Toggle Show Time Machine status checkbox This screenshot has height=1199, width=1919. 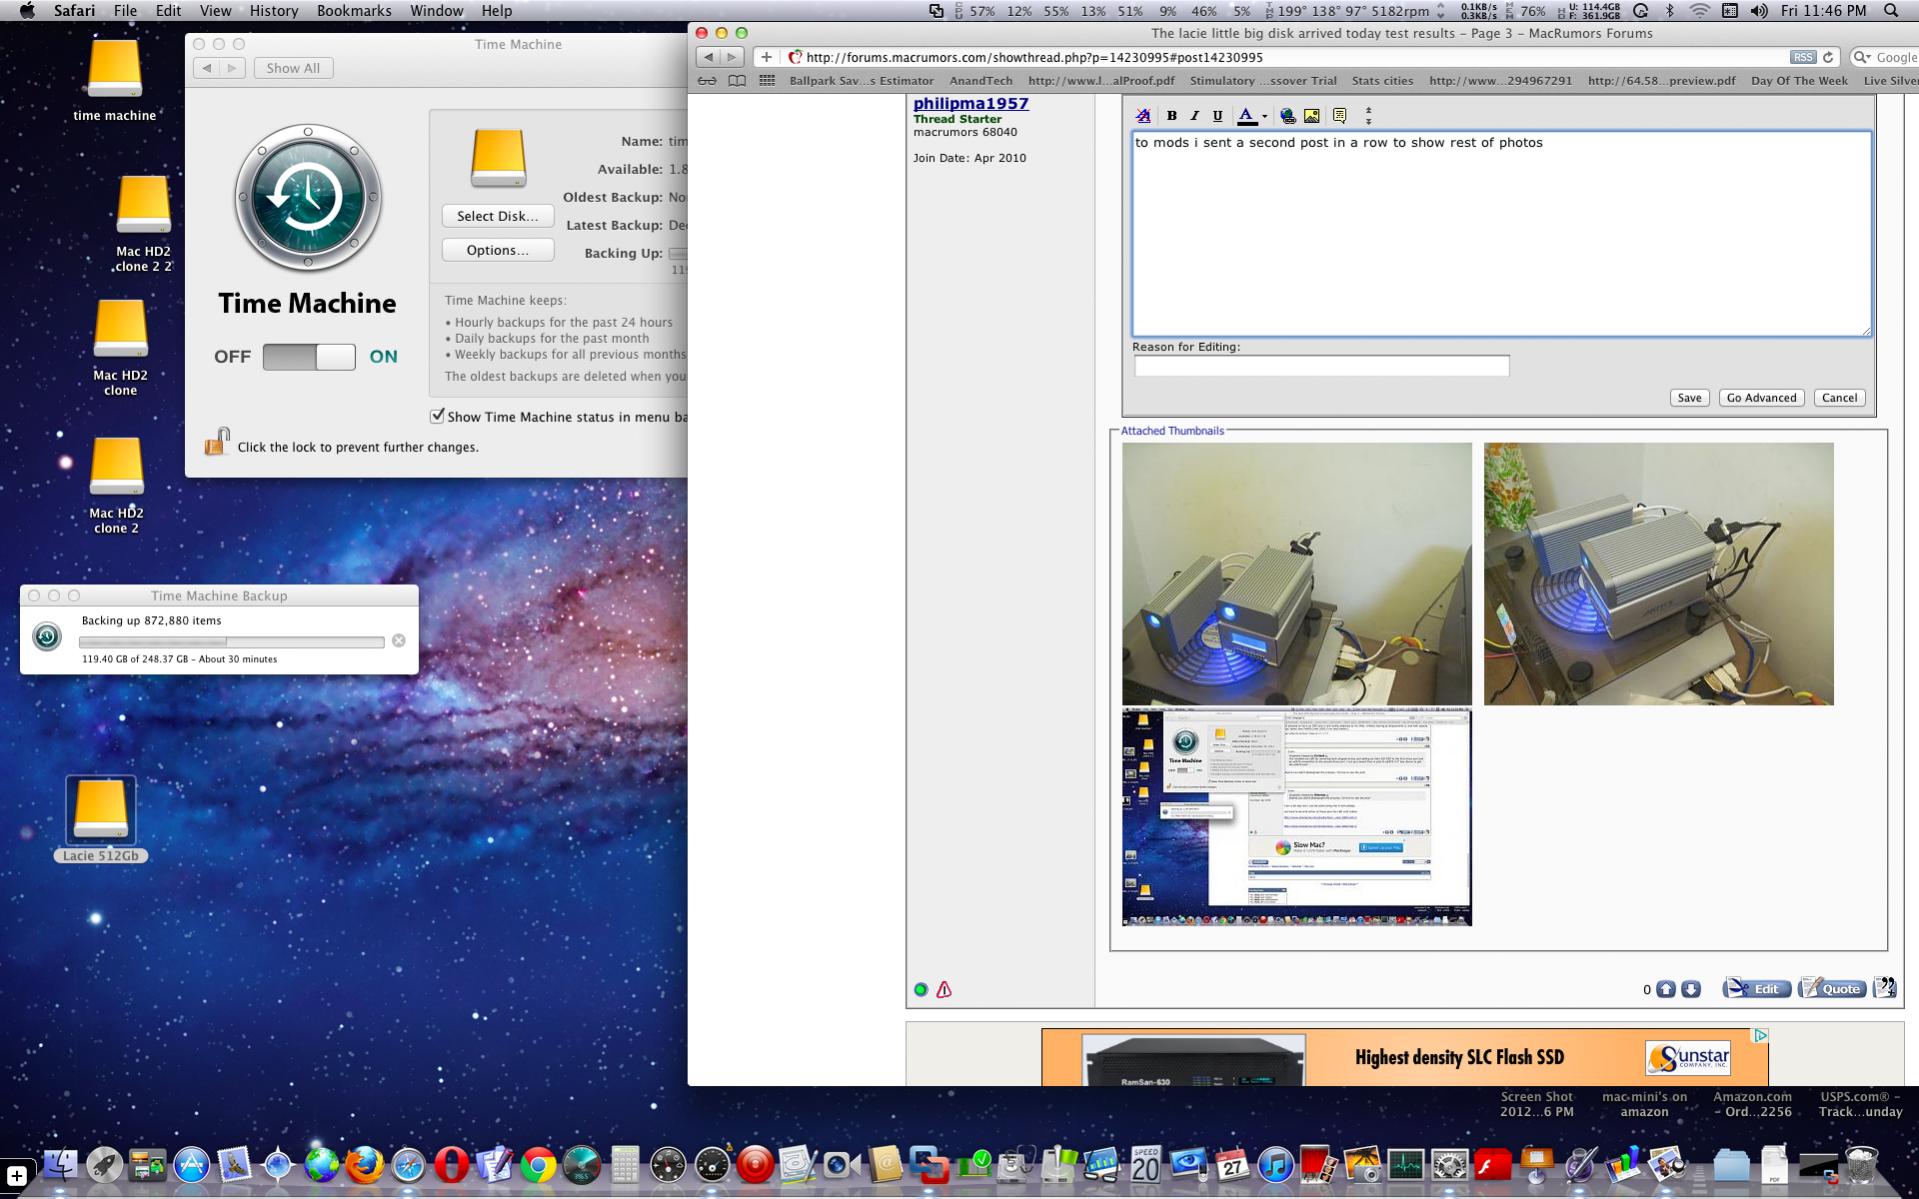click(437, 416)
